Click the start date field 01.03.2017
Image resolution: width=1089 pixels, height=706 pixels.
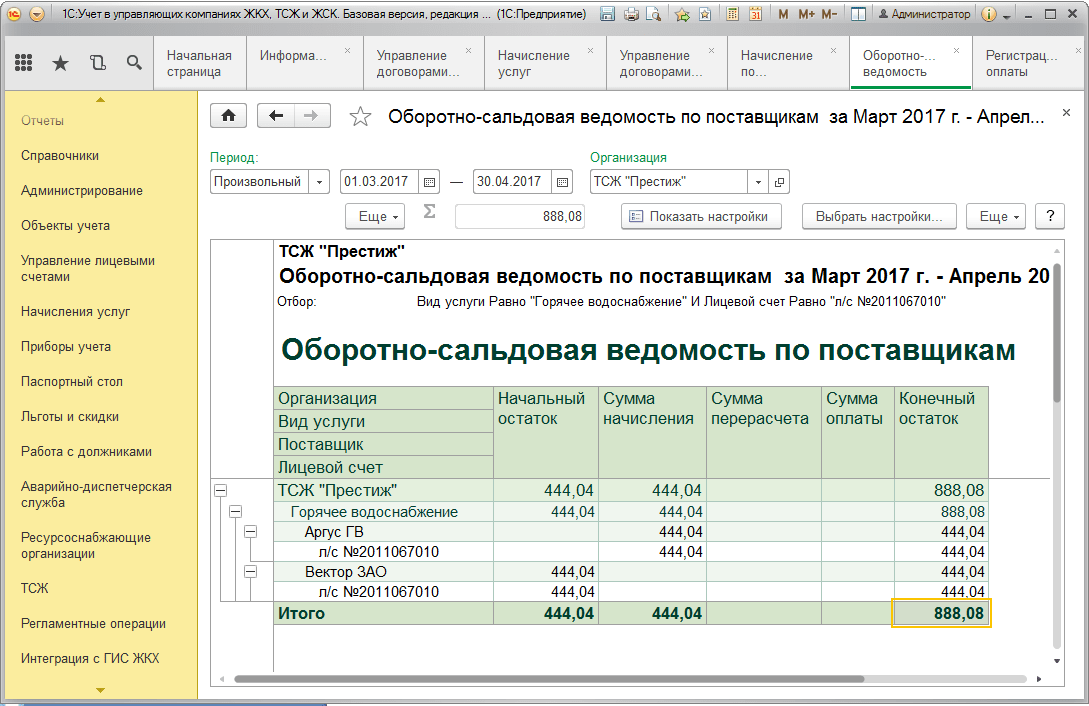379,182
